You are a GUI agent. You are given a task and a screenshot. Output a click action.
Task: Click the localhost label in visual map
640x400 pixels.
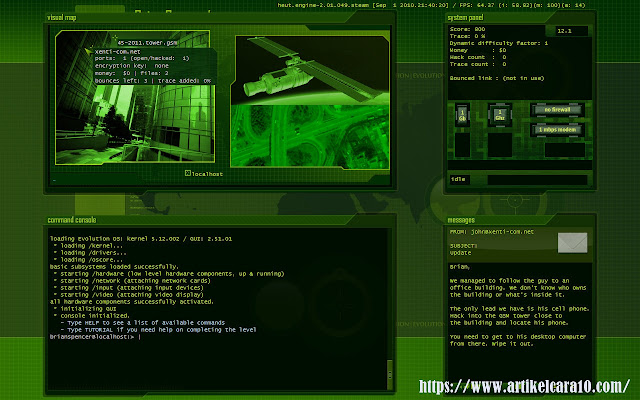[x=207, y=174]
